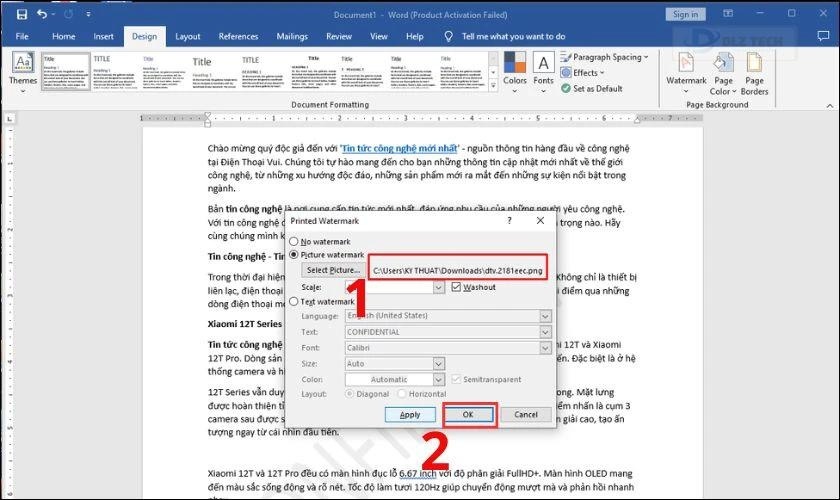Screen dimensions: 840x500
Task: Open the Themes gallery
Action: [x=22, y=70]
